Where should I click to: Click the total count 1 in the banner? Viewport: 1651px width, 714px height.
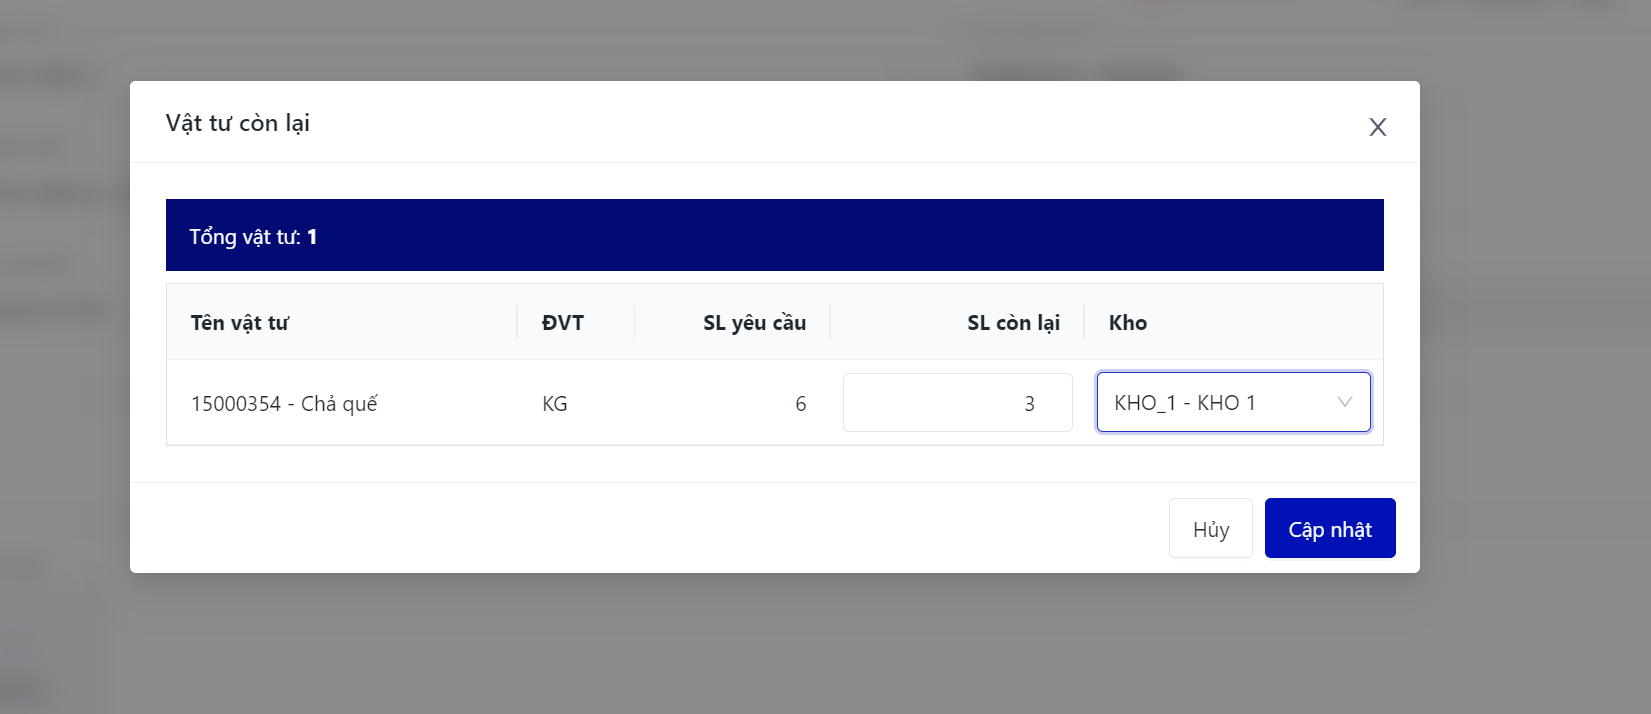pos(312,237)
